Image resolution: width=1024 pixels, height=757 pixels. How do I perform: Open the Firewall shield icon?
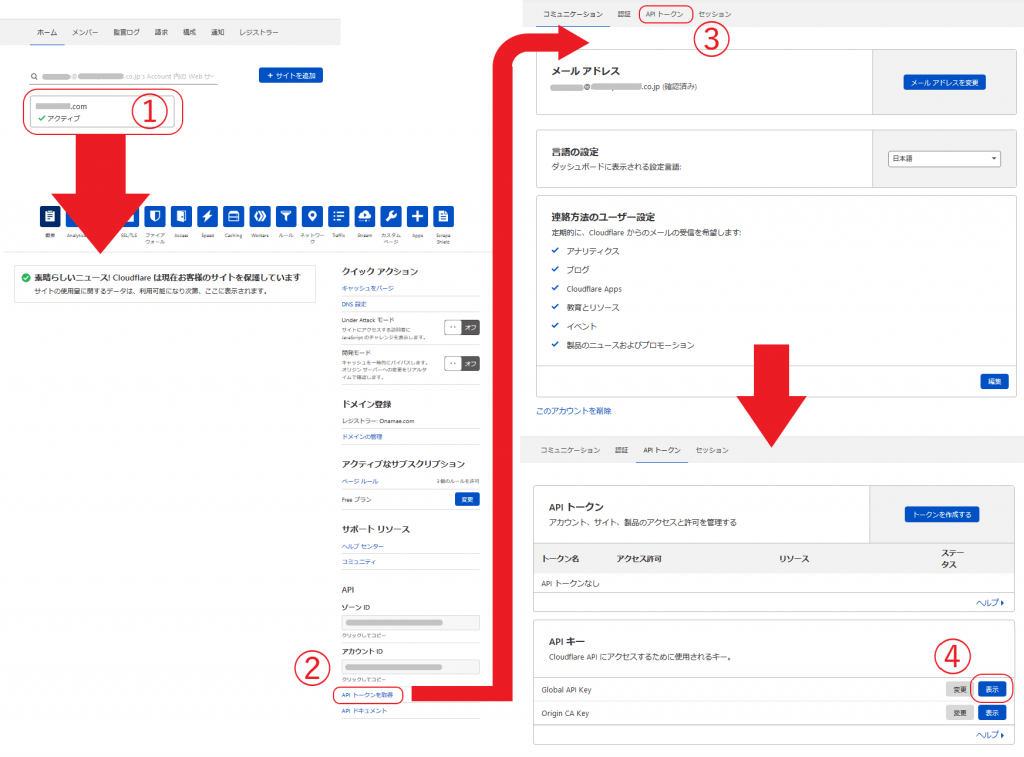[155, 216]
